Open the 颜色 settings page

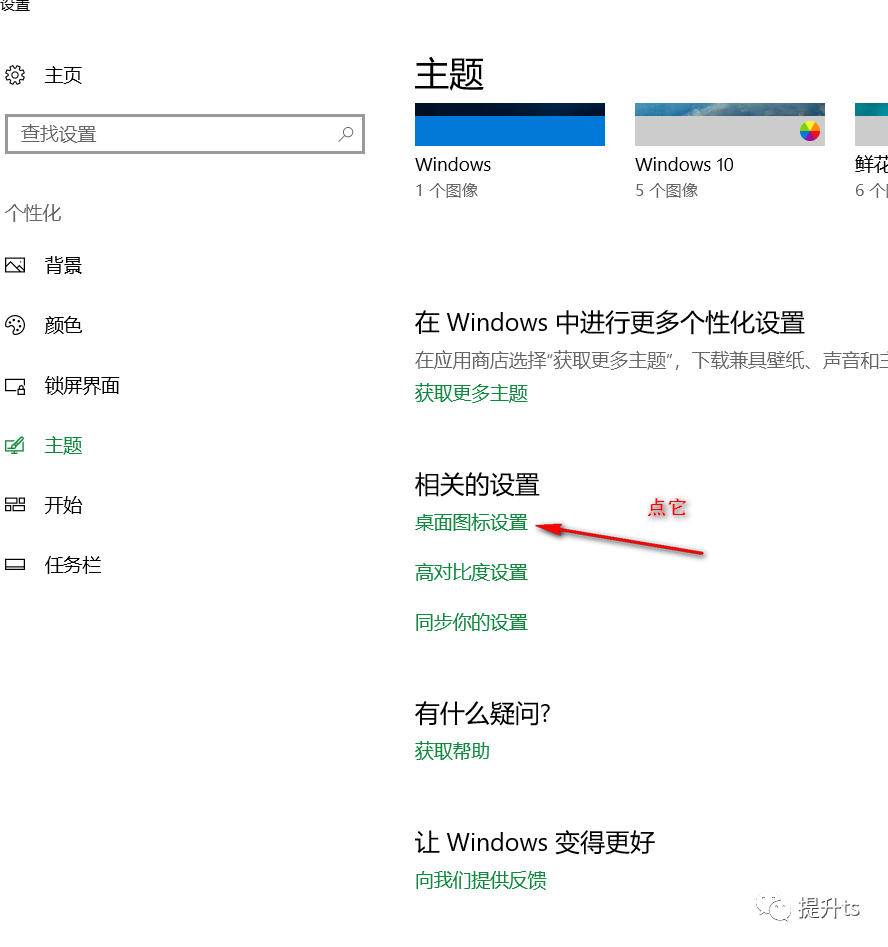pyautogui.click(x=63, y=325)
